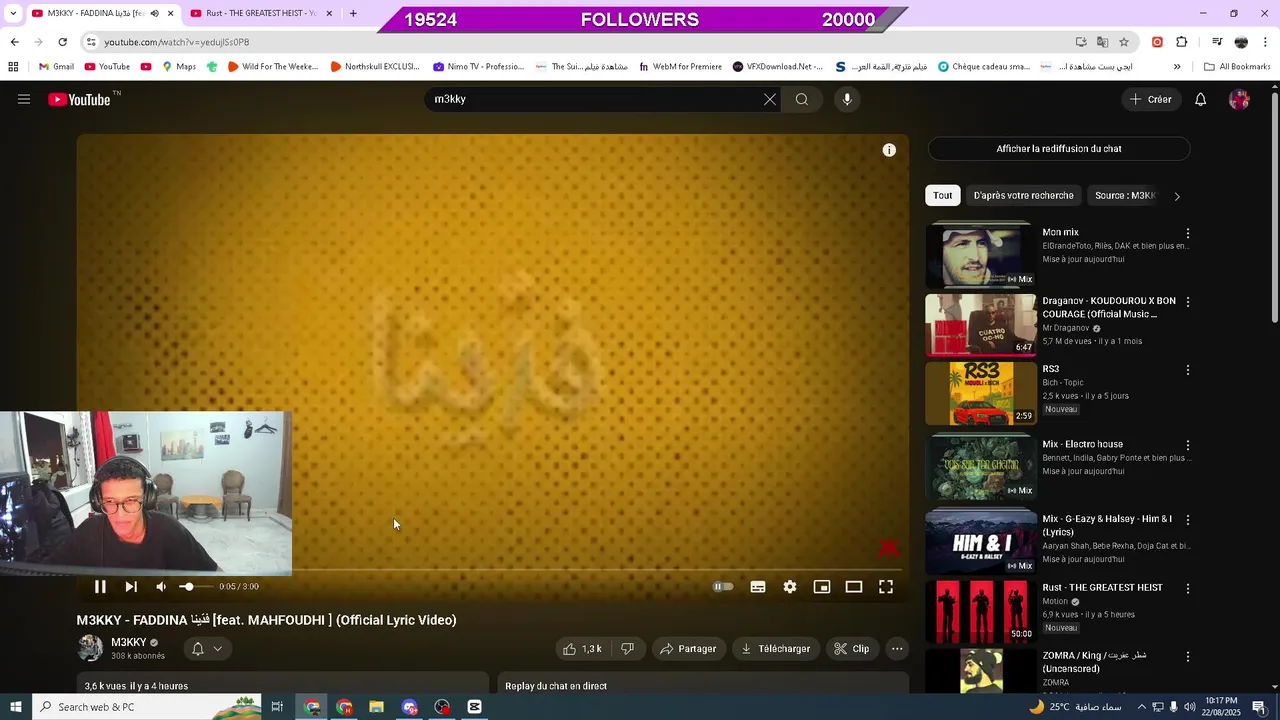1280x720 pixels.
Task: Open File Explorer from the taskbar
Action: click(377, 707)
